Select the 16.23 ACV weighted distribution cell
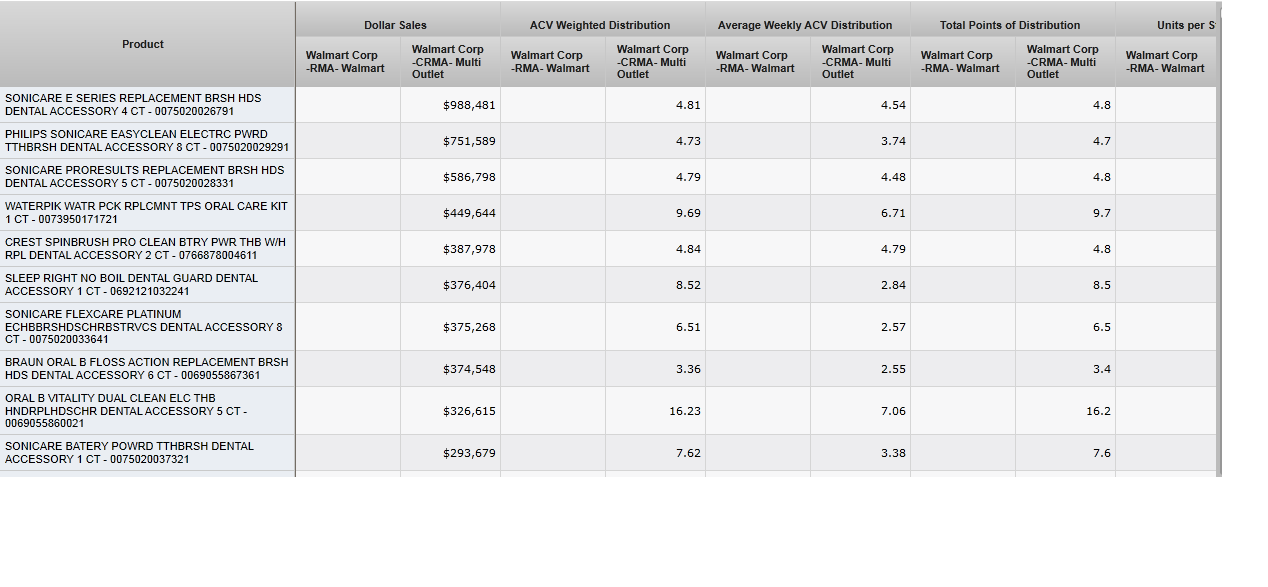 point(685,411)
